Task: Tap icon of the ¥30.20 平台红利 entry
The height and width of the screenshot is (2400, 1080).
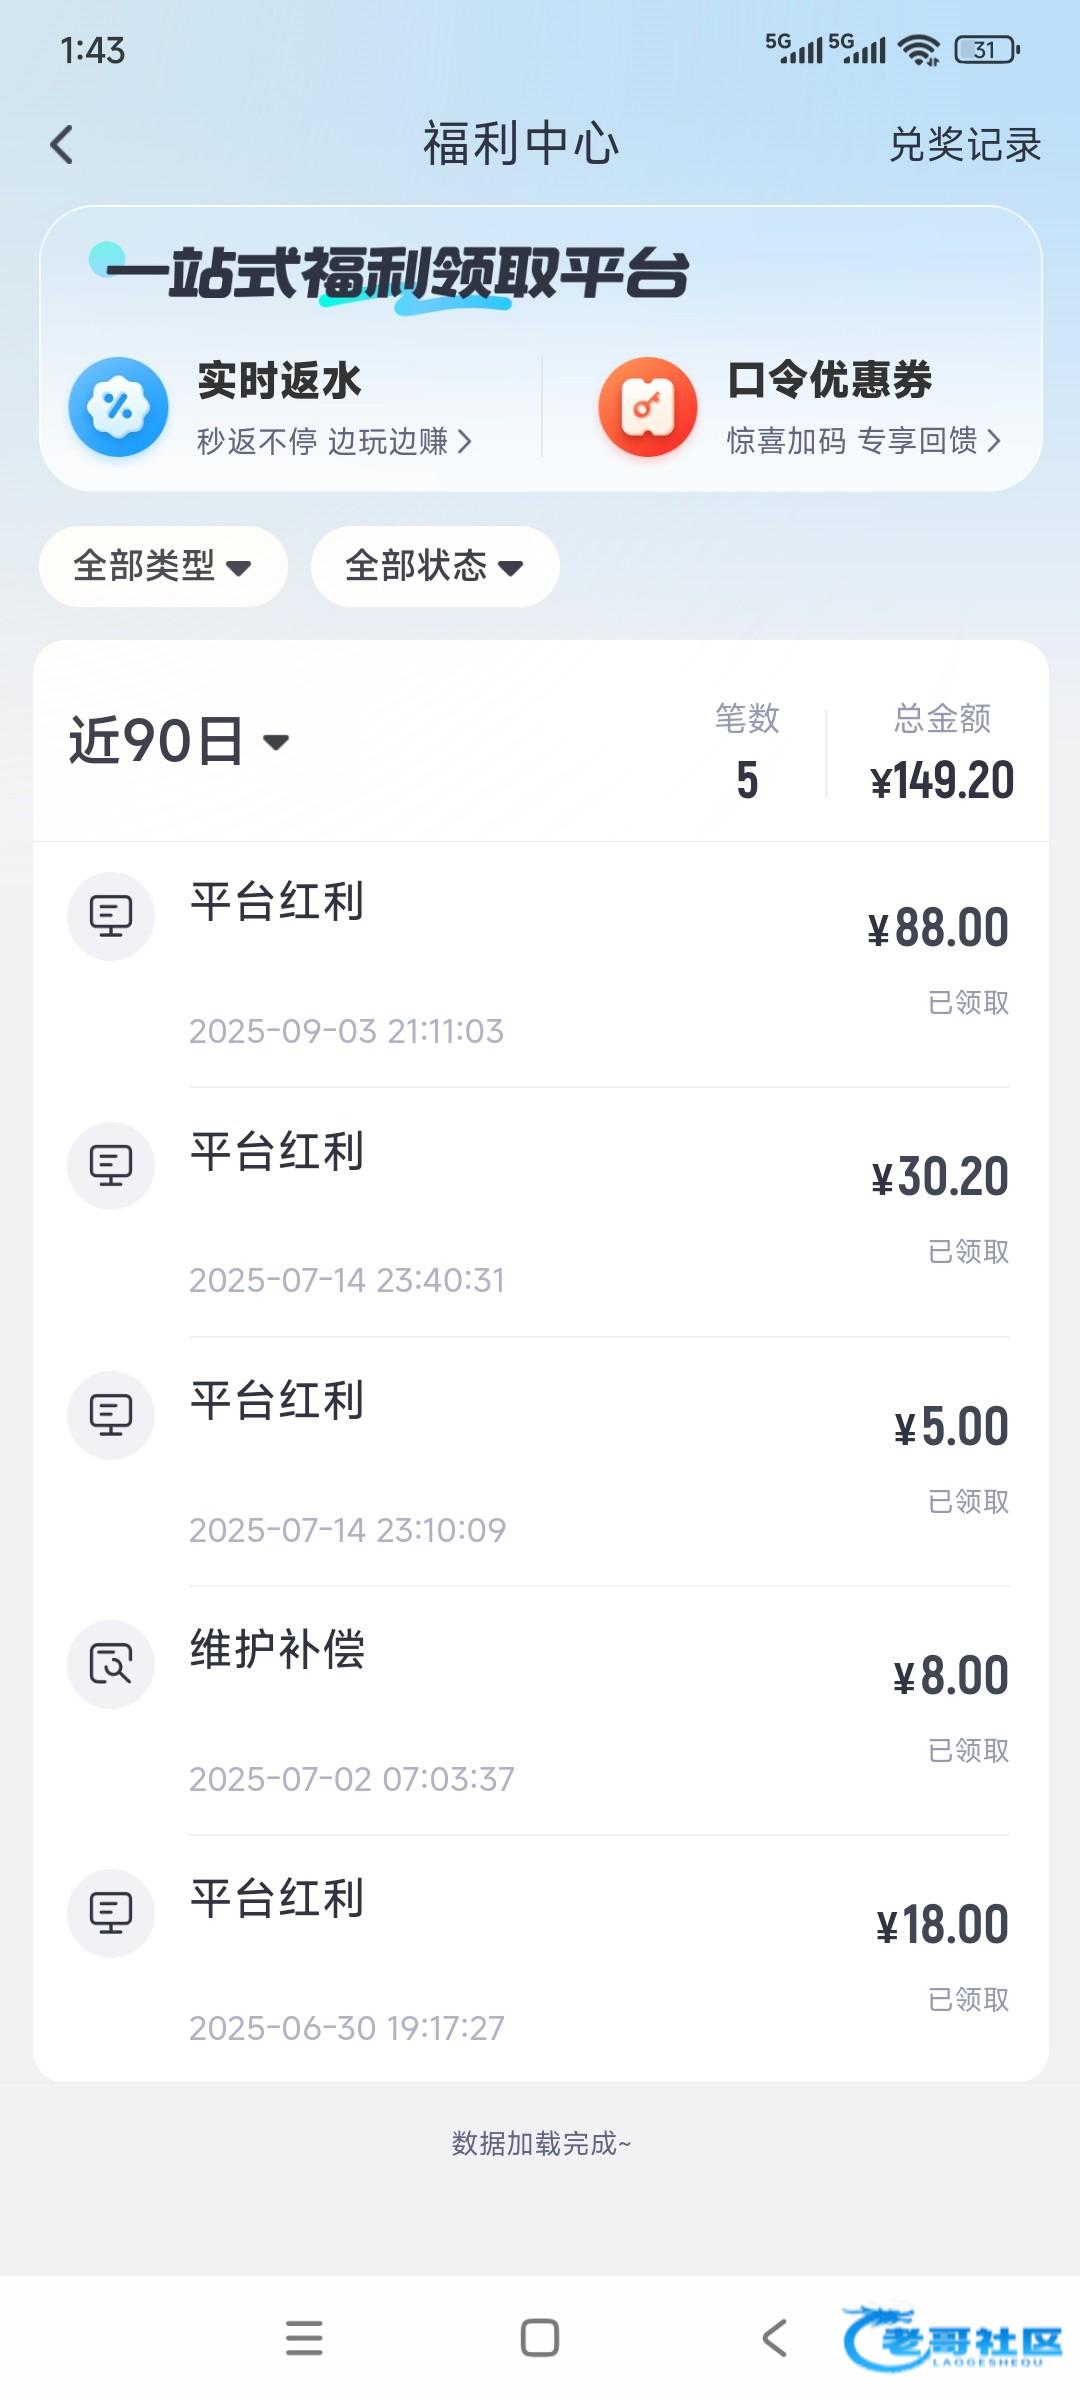Action: 111,1165
